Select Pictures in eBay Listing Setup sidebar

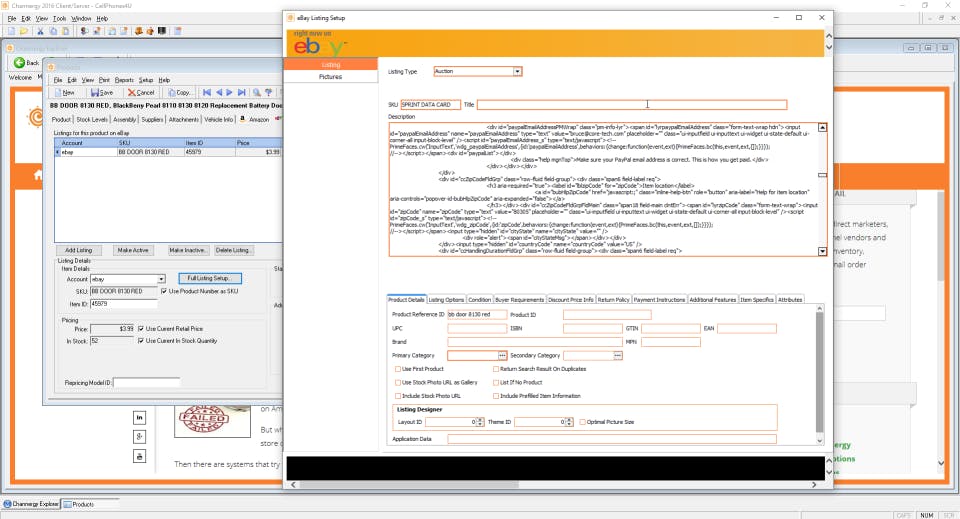click(331, 77)
